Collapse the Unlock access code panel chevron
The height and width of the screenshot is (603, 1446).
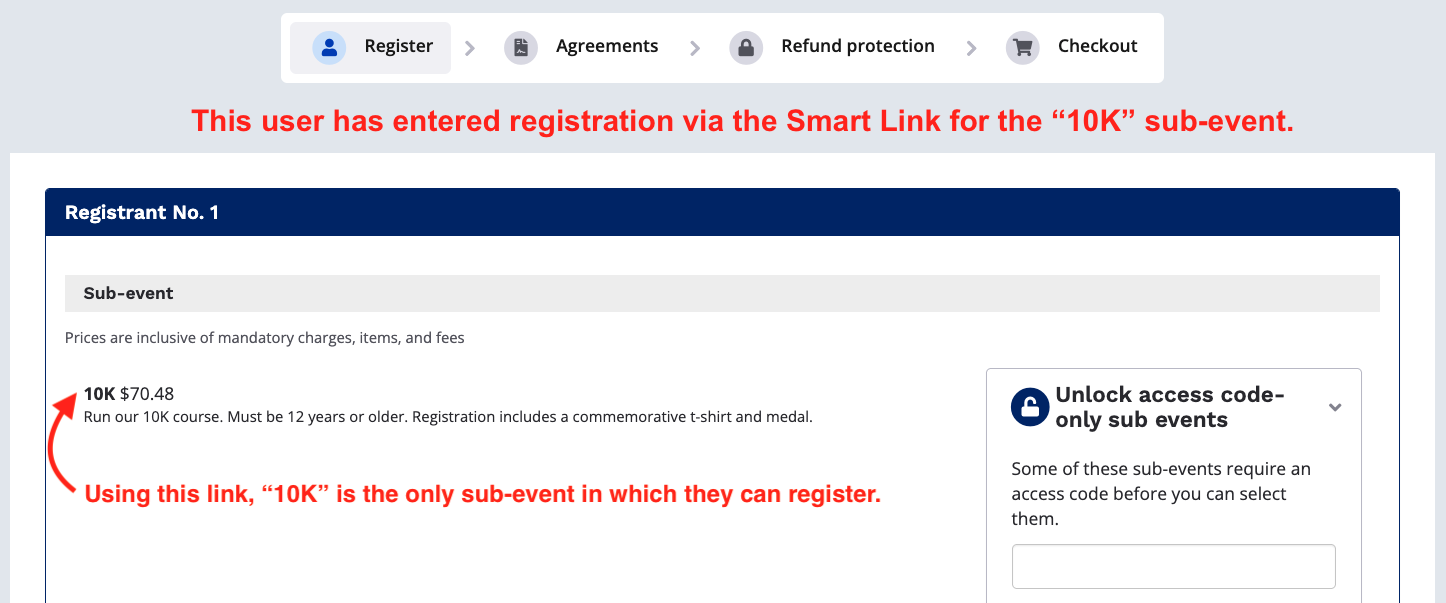coord(1335,407)
